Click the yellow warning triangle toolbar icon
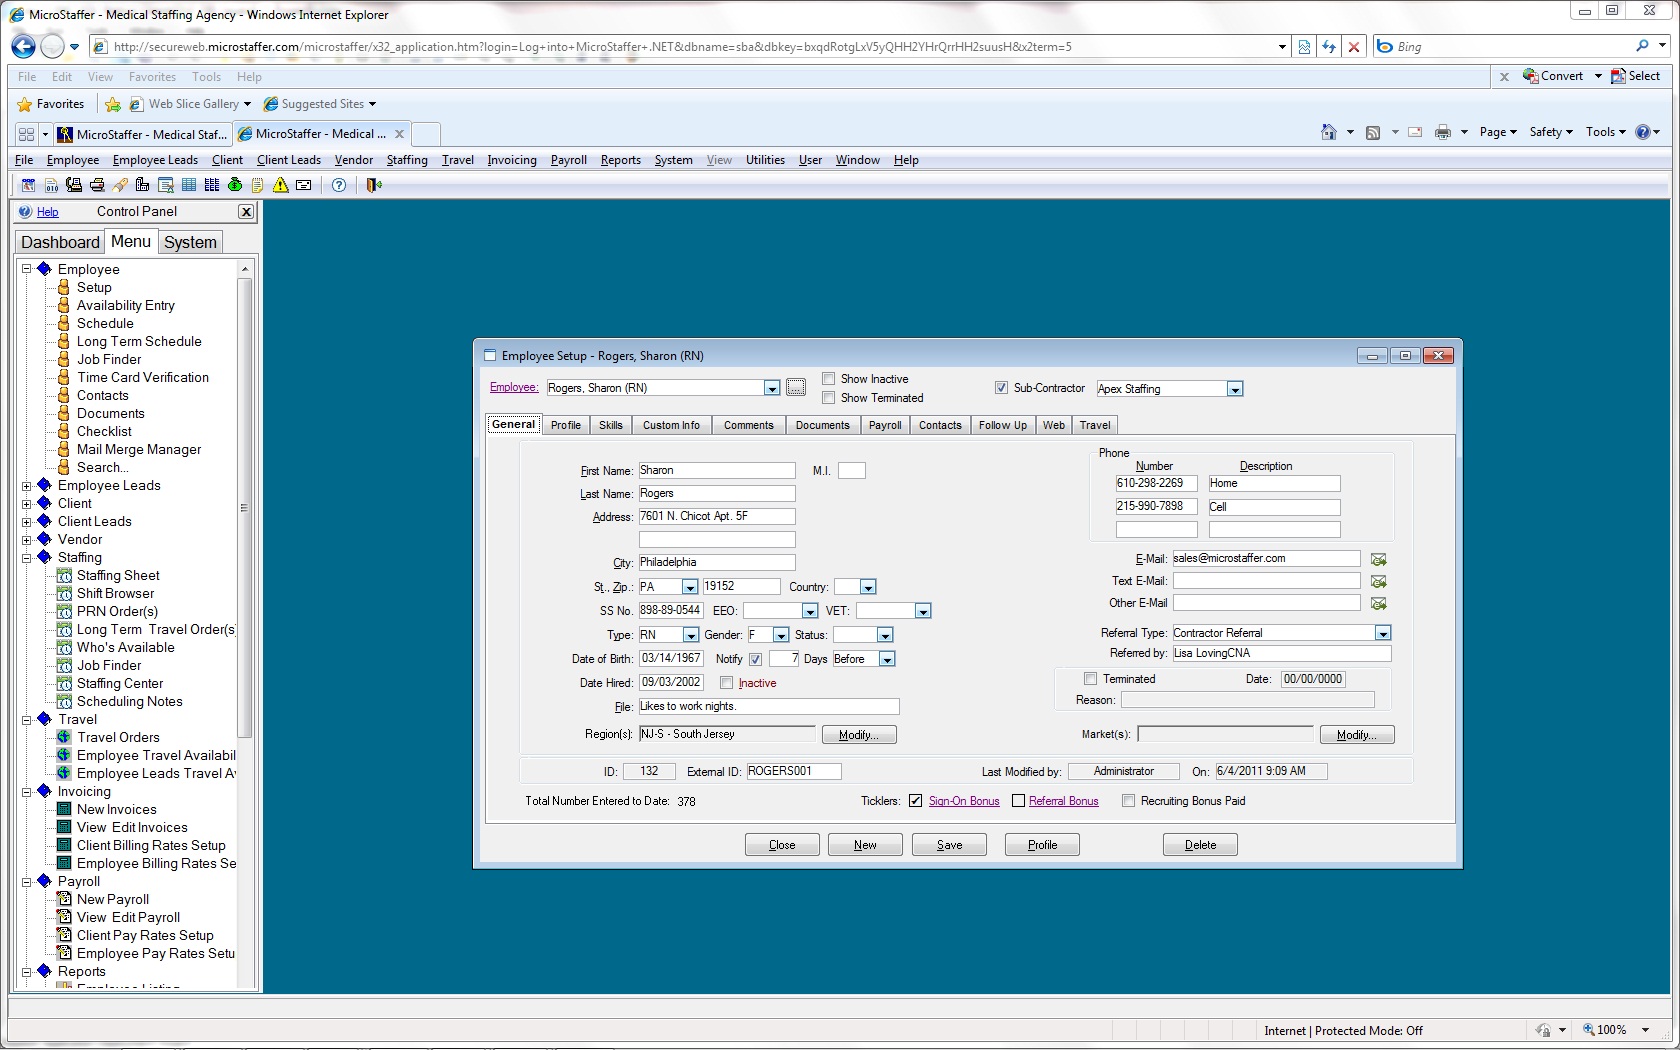 pos(281,185)
